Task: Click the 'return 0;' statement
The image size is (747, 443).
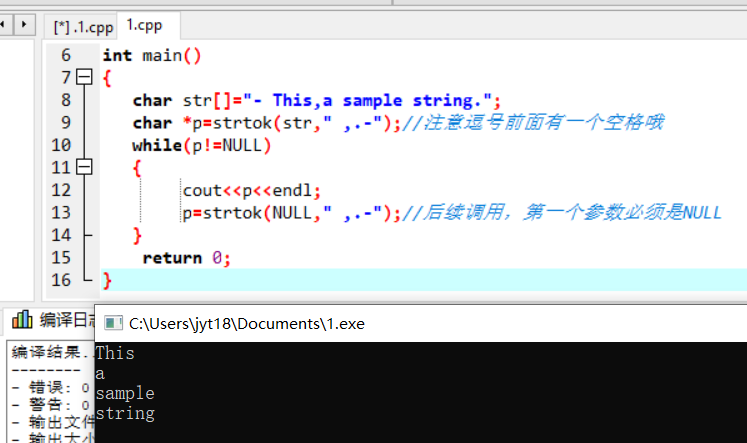Action: (x=186, y=258)
